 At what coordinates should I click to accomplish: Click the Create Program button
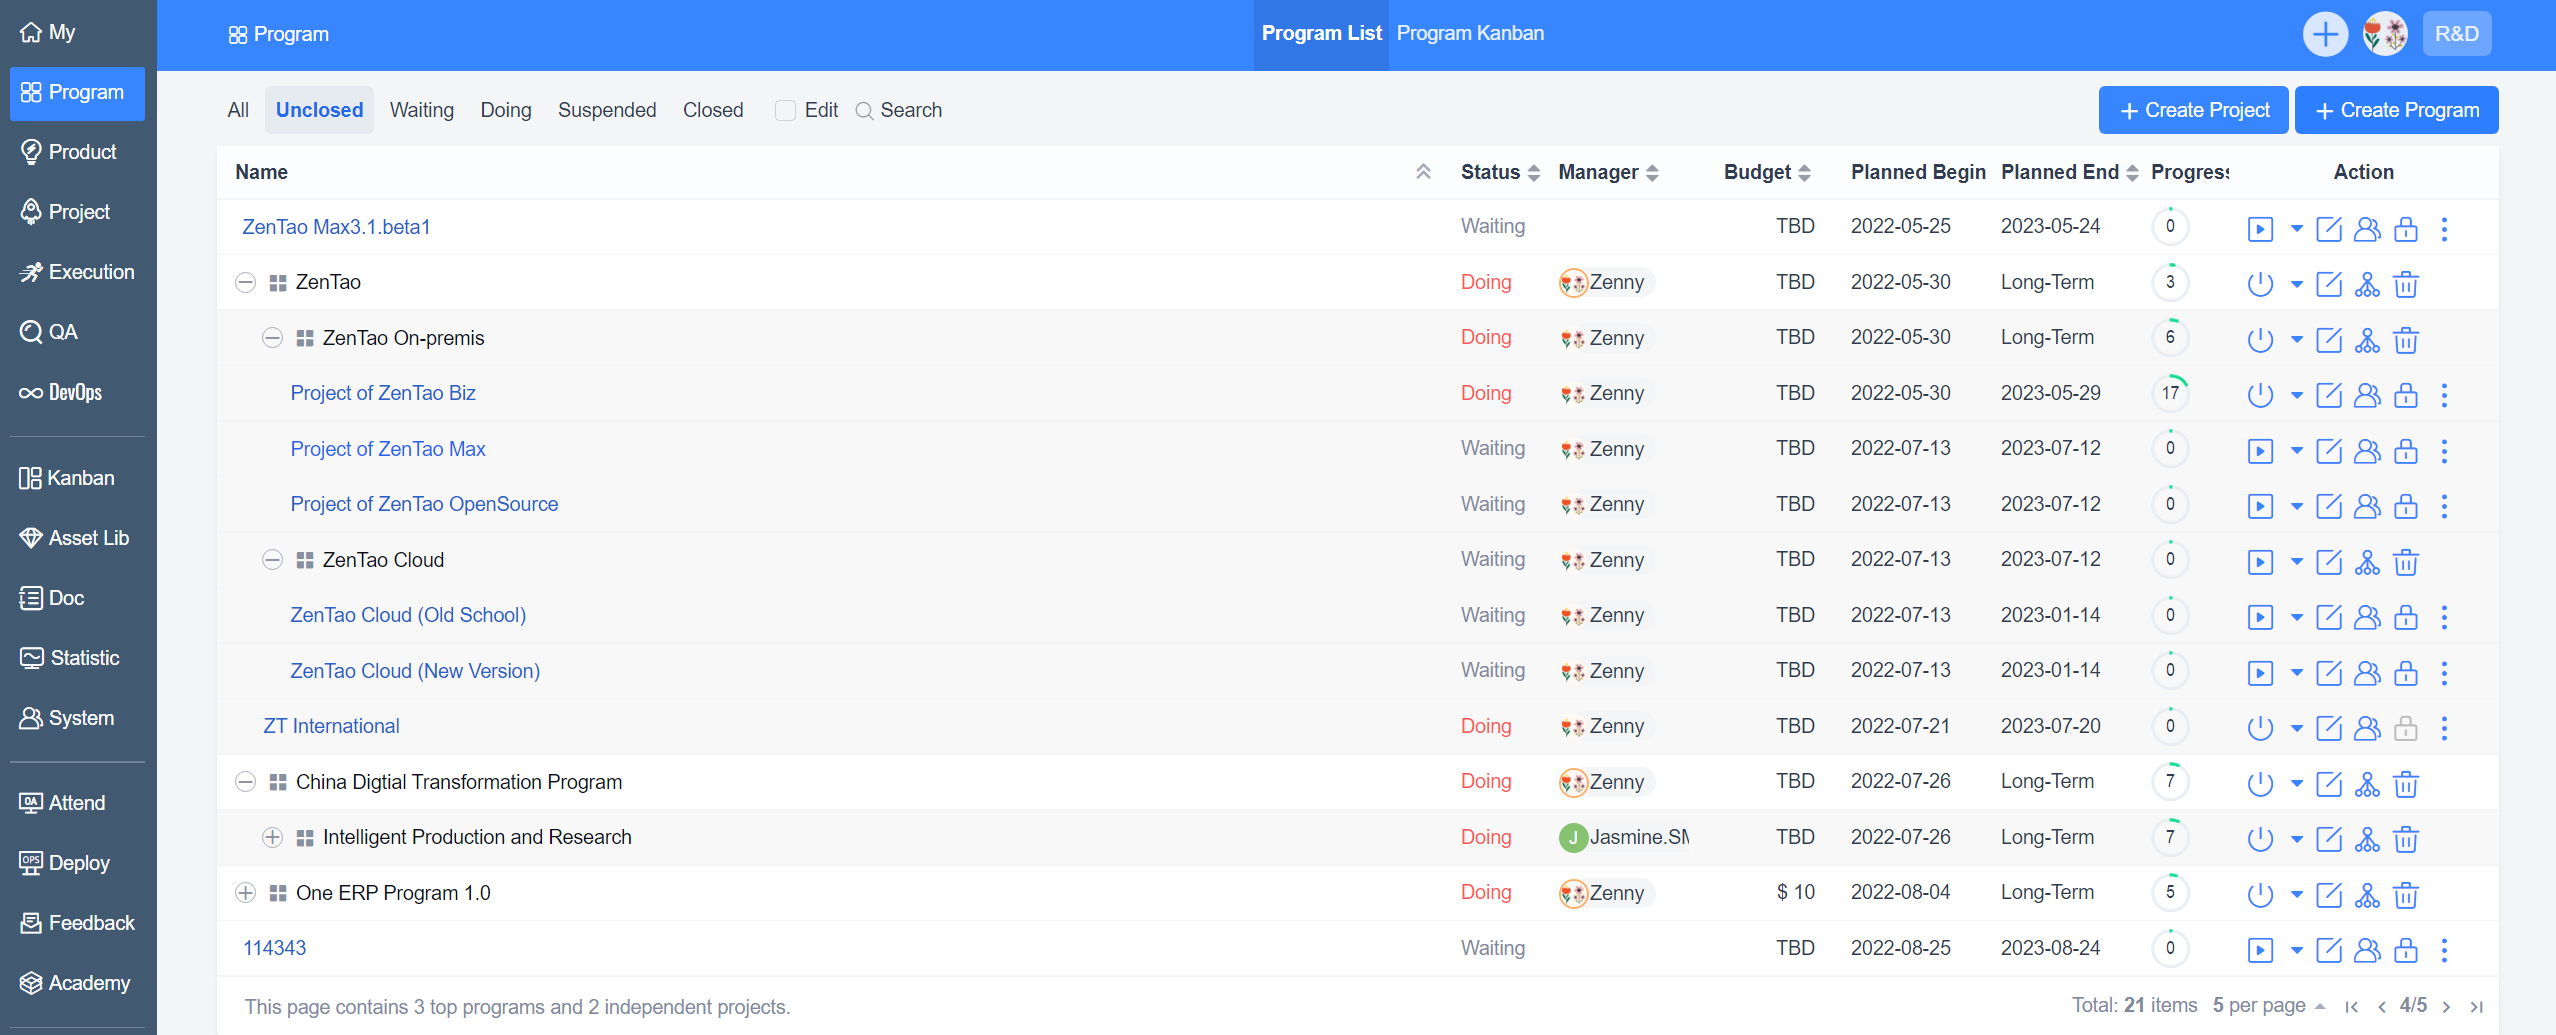point(2396,110)
